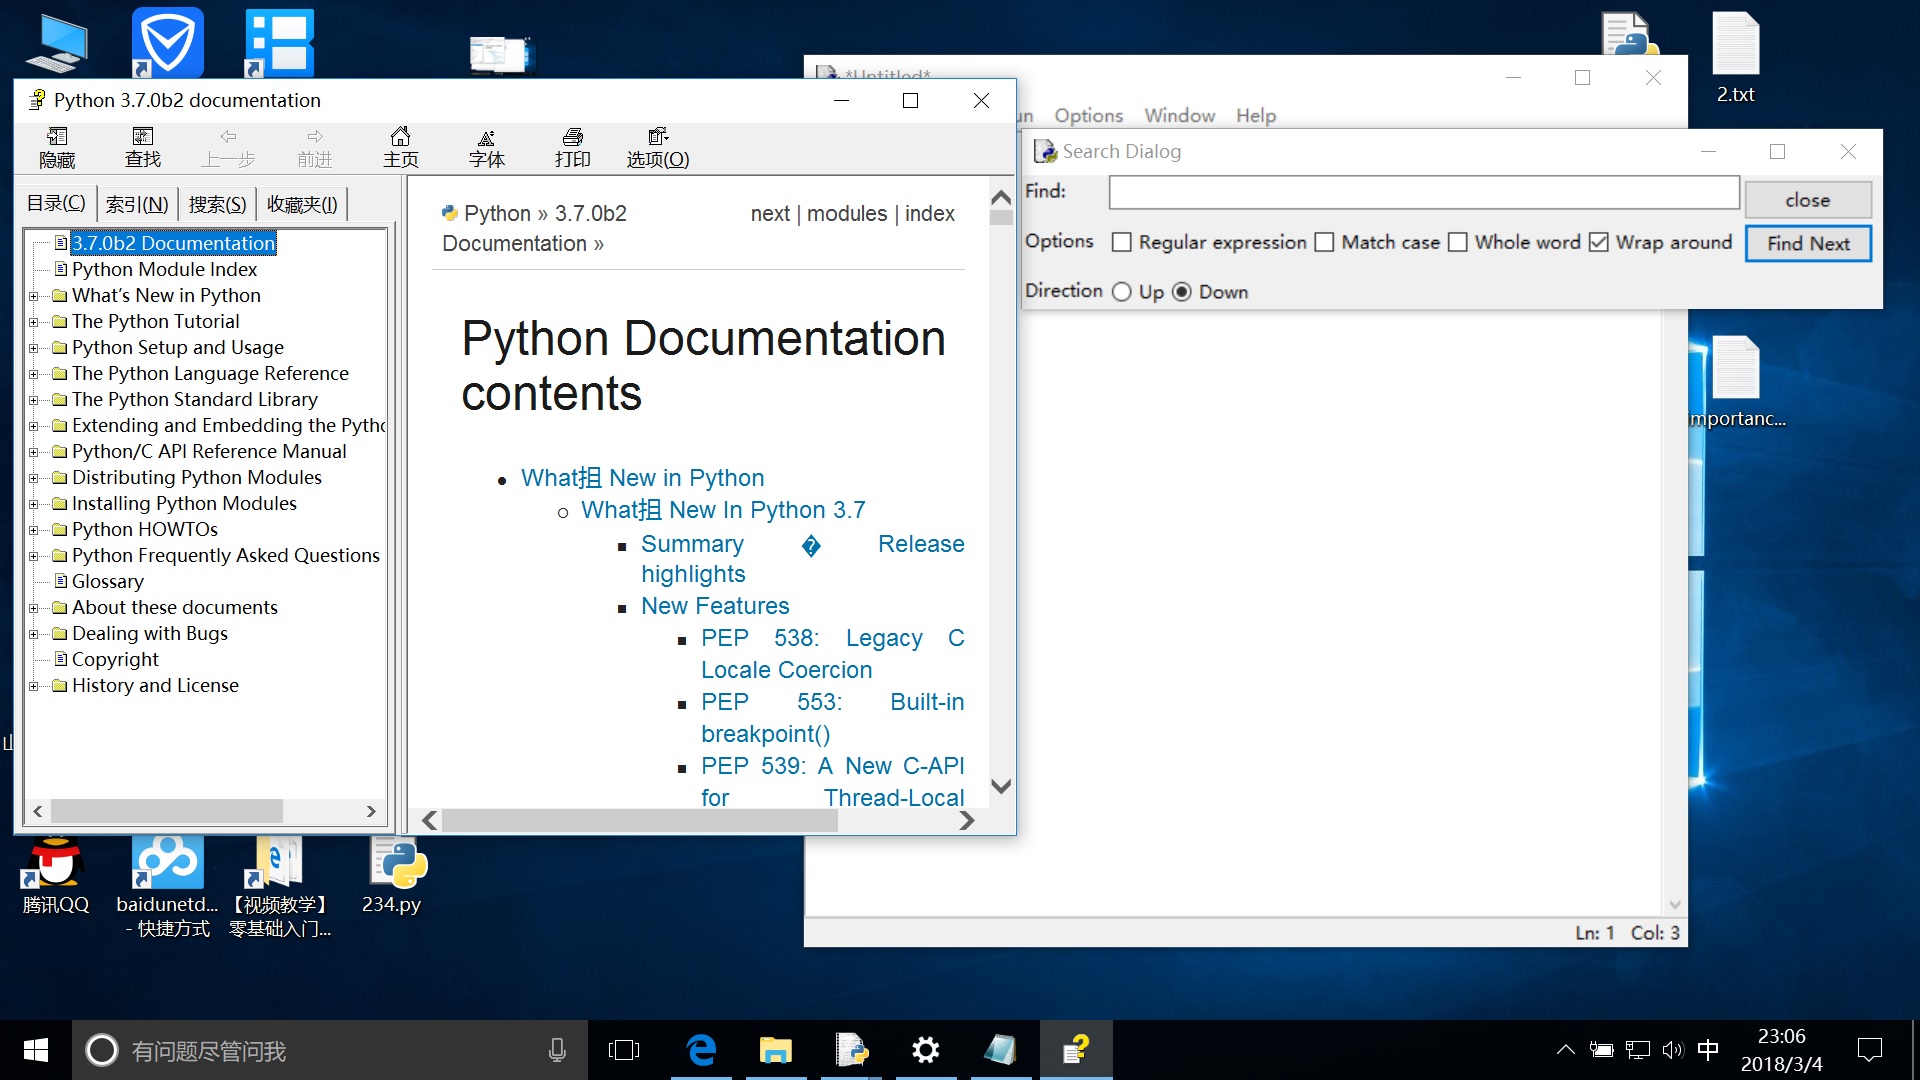
Task: Select the 腾讯QQ desktop icon
Action: click(56, 875)
